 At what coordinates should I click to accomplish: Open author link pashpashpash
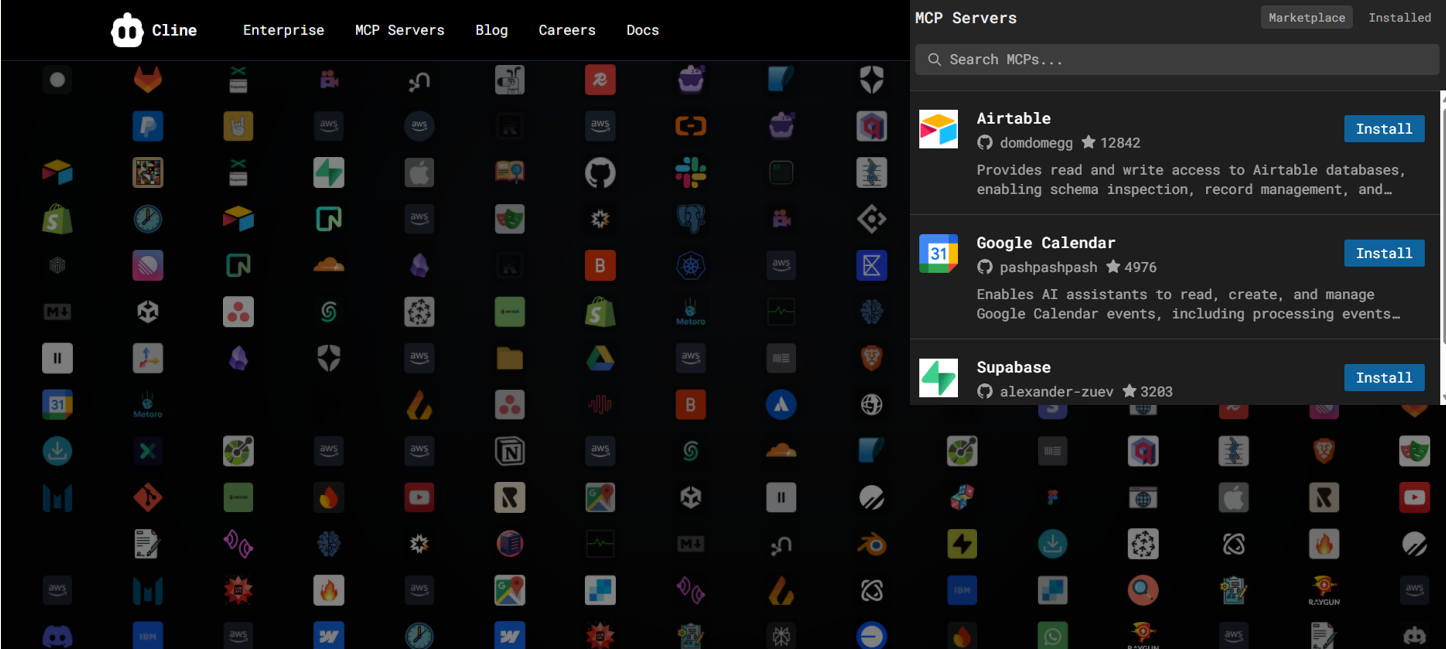pos(1048,267)
